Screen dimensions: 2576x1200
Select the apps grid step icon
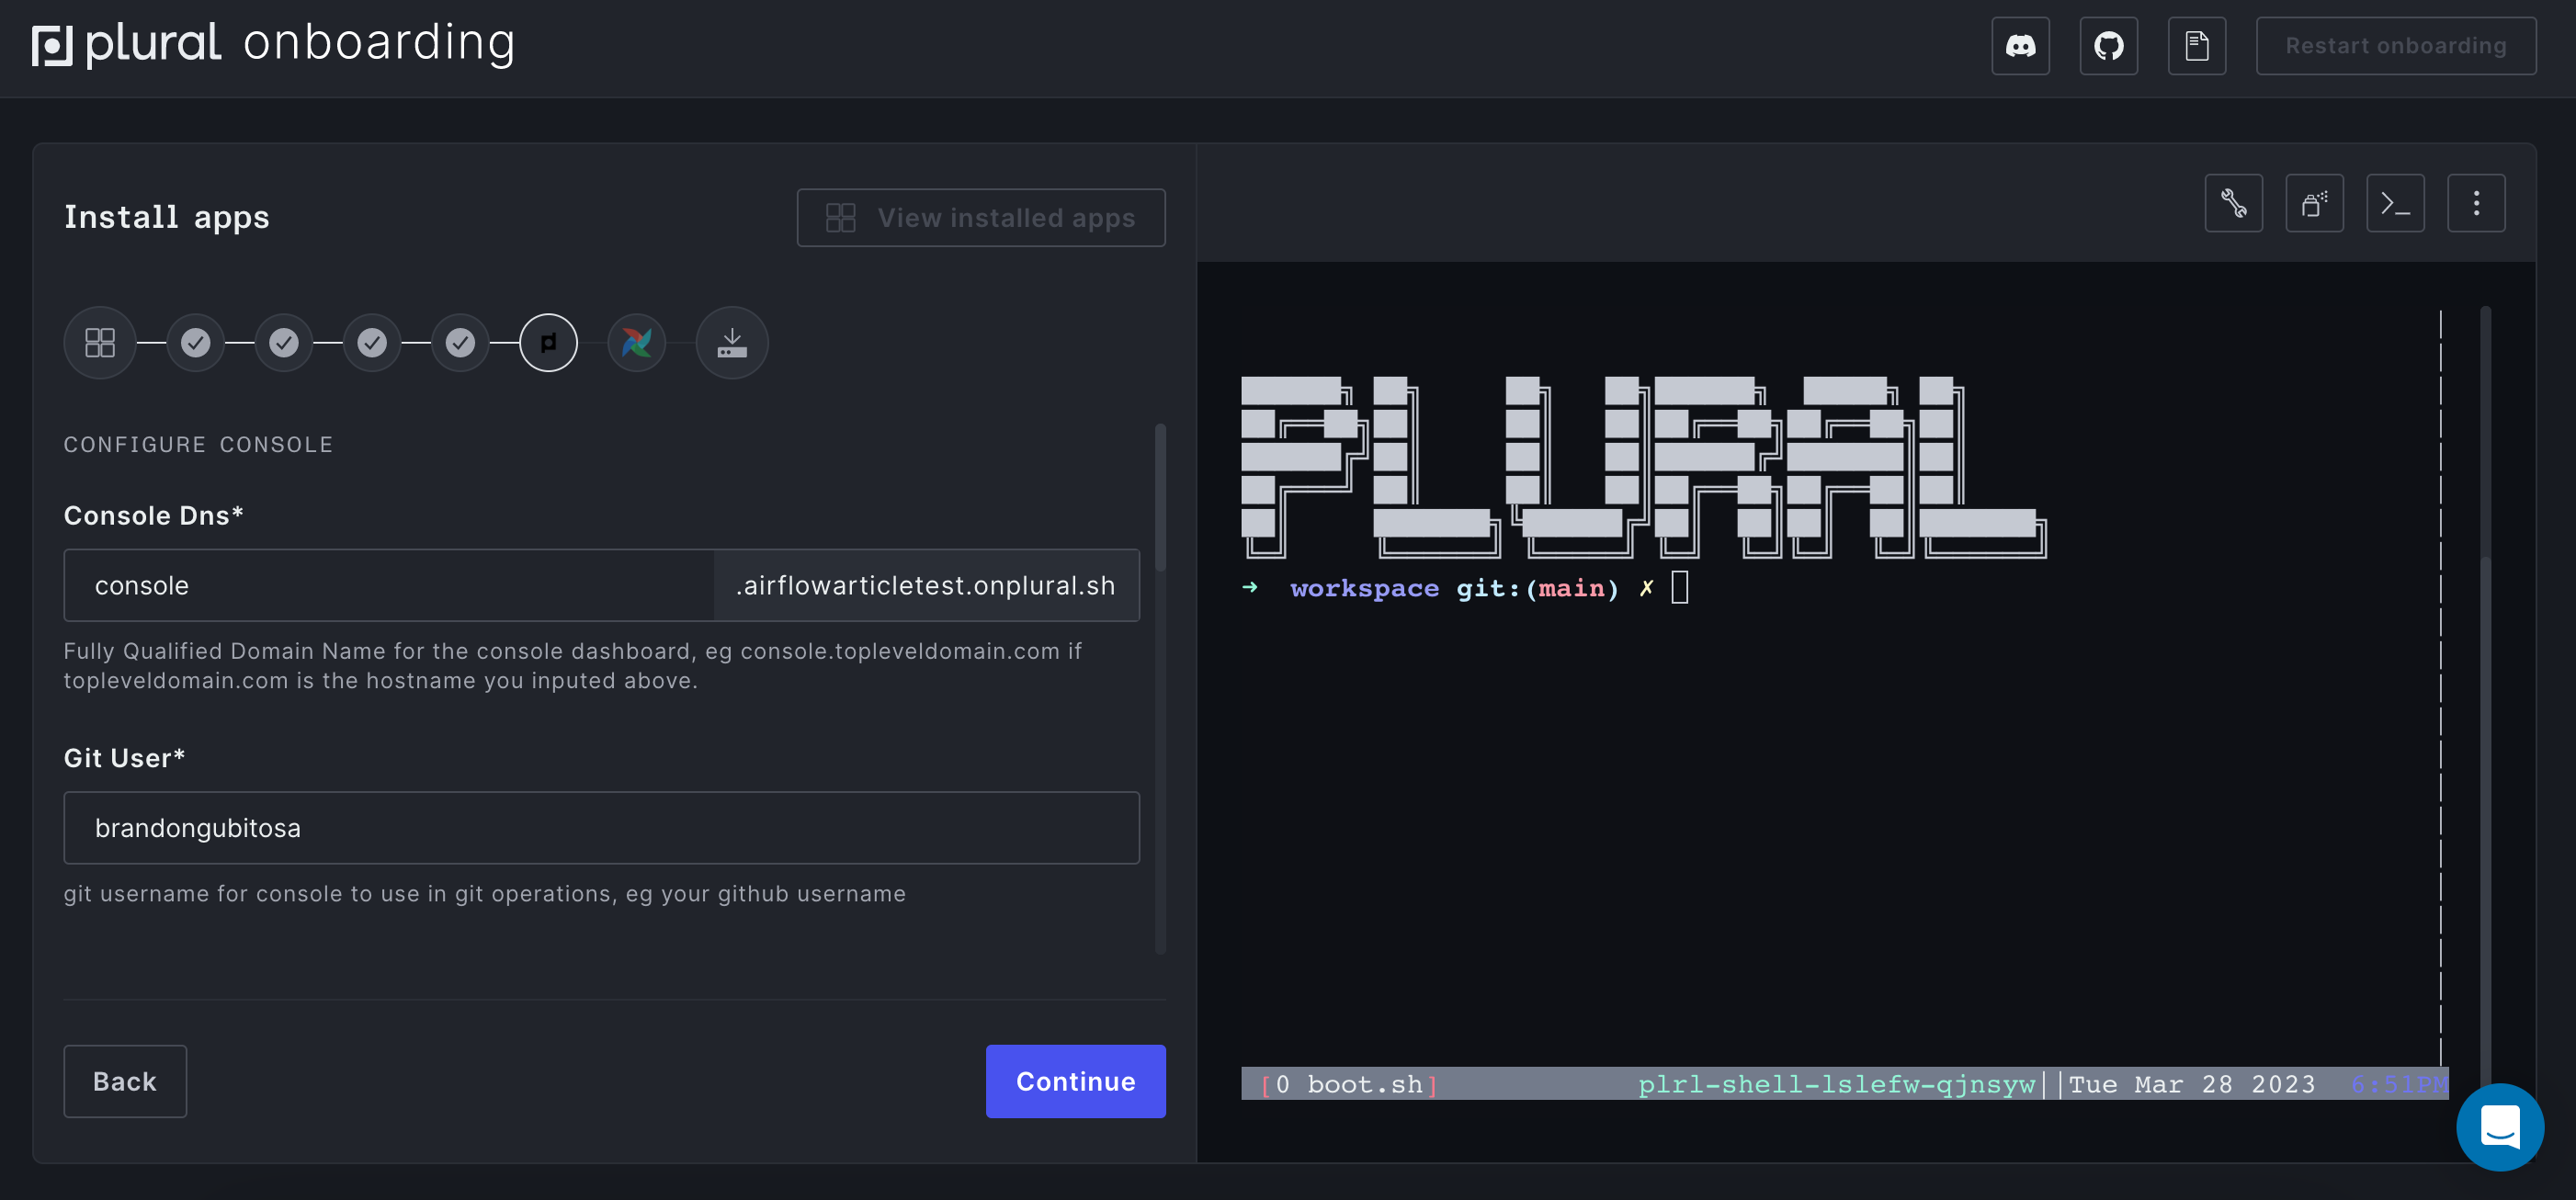pos(100,343)
